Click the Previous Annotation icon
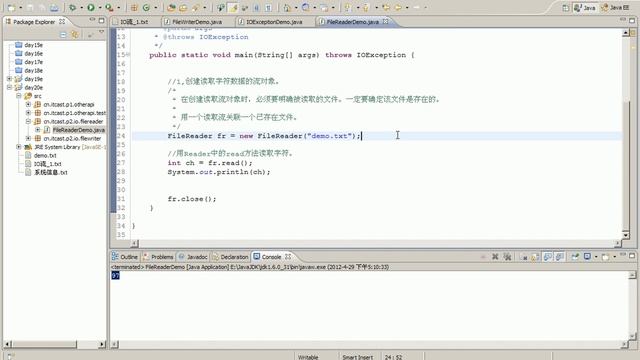The width and height of the screenshot is (640, 360). [366, 7]
